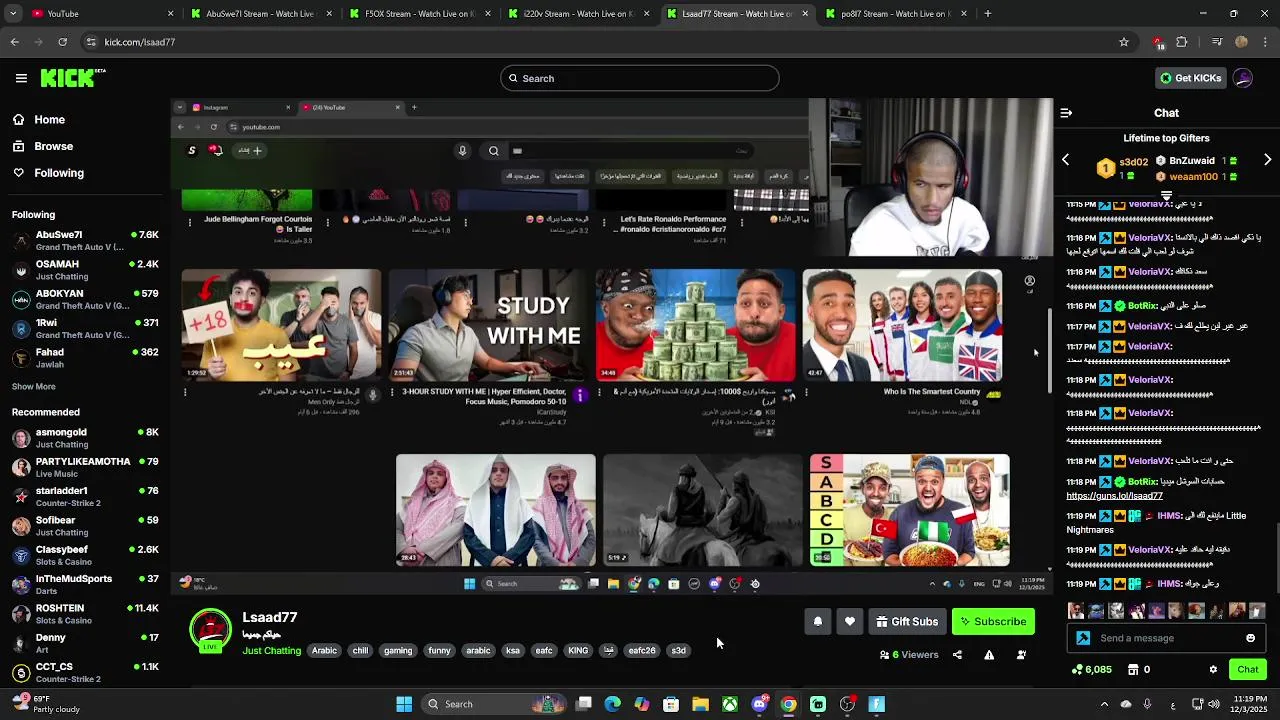Open Lsaad77 channel avatar
1280x720 pixels.
[210, 631]
